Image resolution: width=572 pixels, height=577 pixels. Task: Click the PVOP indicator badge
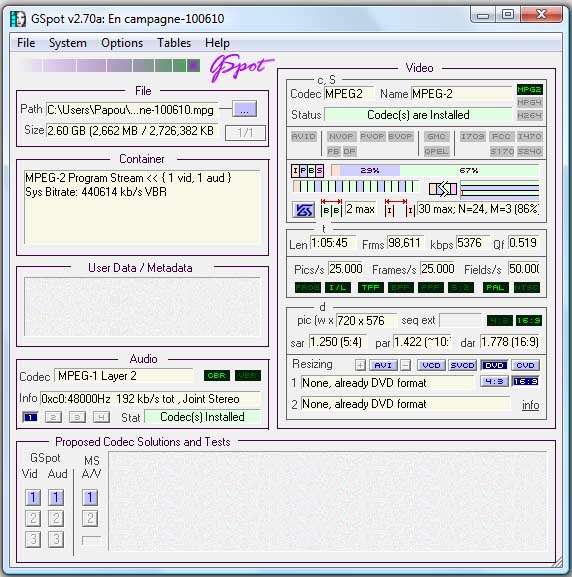click(372, 137)
